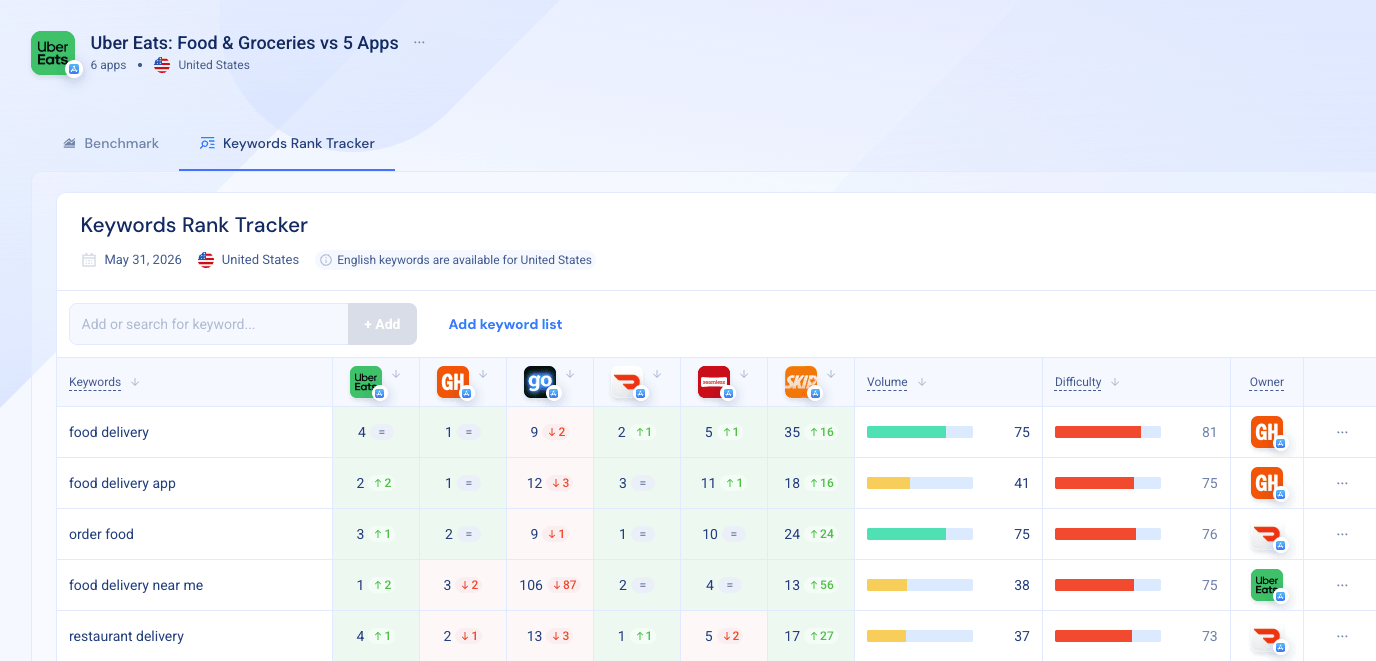Click Grubhub owner icon in food delivery app row
1376x661 pixels.
[1267, 483]
